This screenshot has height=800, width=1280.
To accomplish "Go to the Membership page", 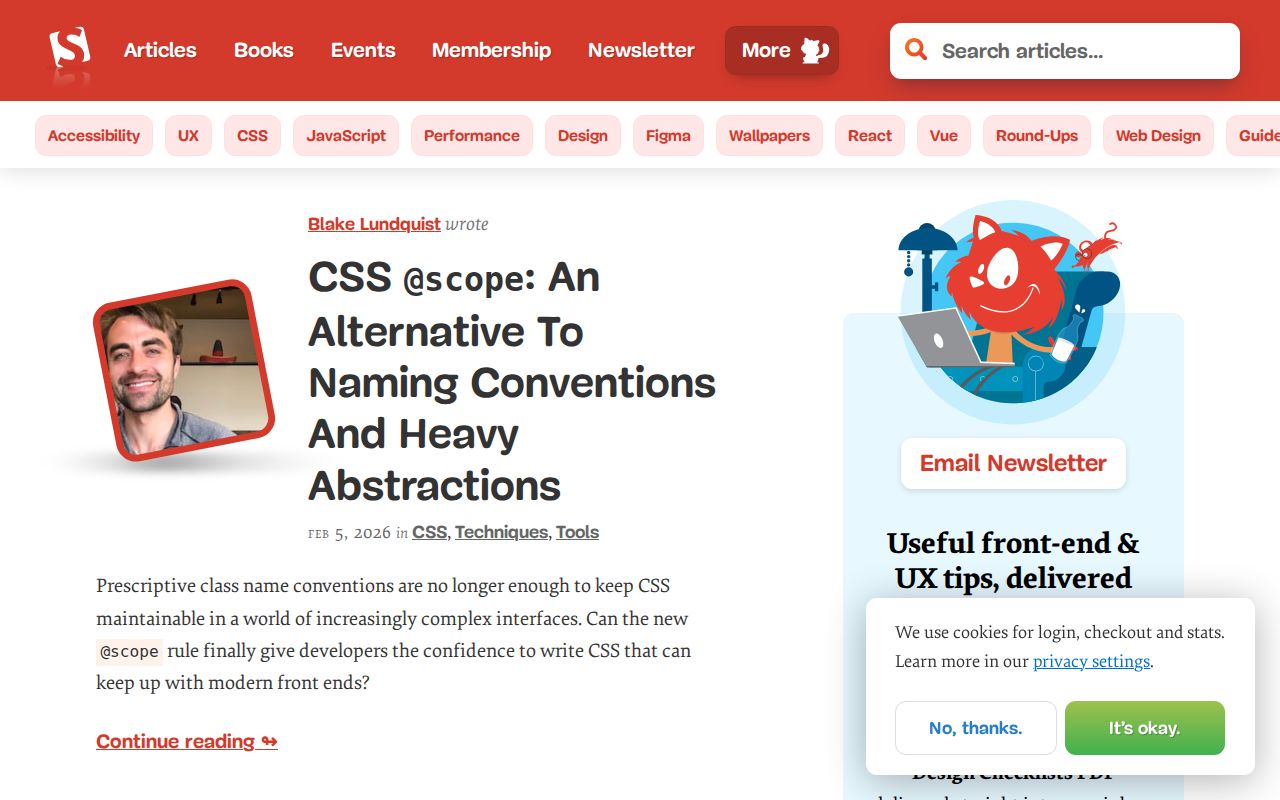I will coord(491,50).
